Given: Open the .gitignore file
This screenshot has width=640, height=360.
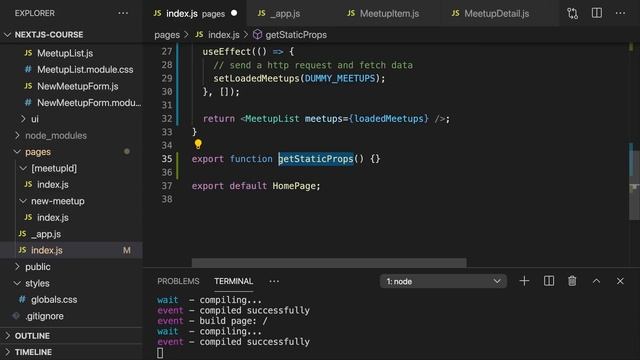Looking at the screenshot, I should click(44, 316).
